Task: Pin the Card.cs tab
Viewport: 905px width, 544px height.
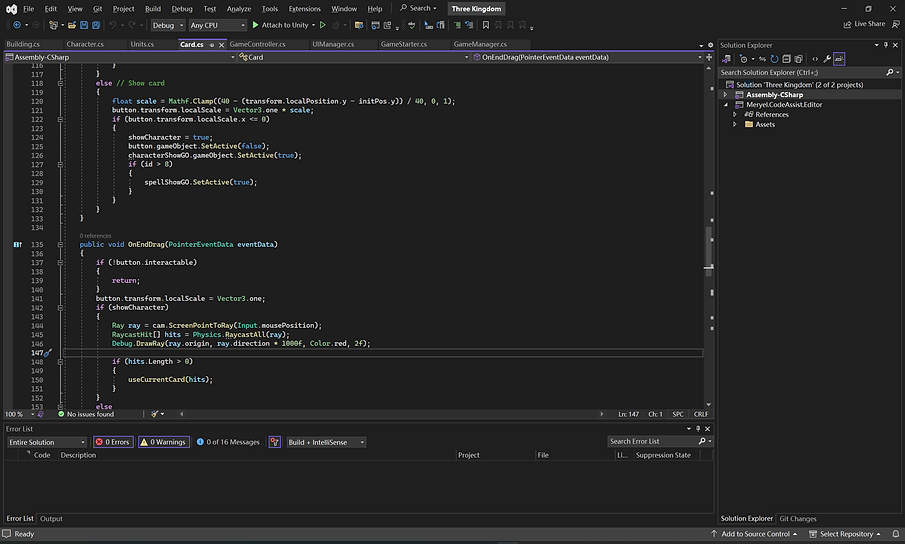Action: pos(212,44)
